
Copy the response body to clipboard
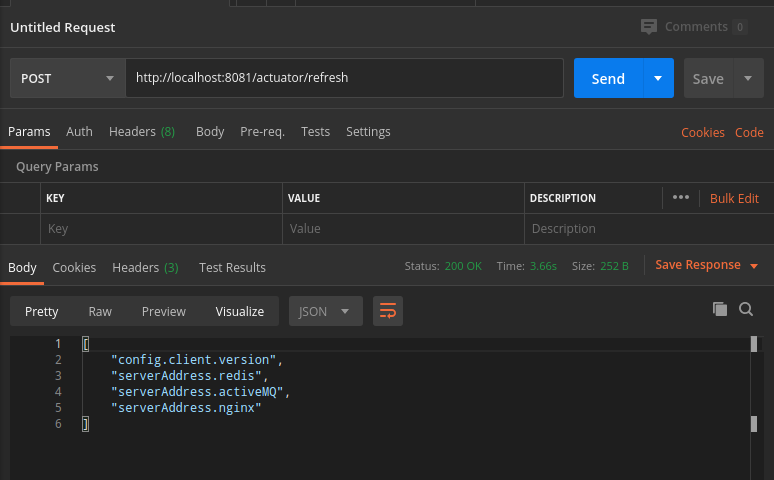pos(719,310)
